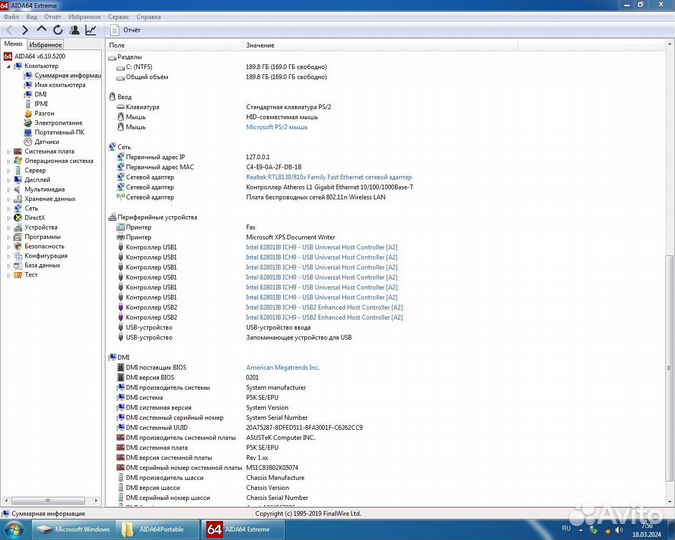Expand the Сервер tree node
The image size is (675, 540).
9,171
